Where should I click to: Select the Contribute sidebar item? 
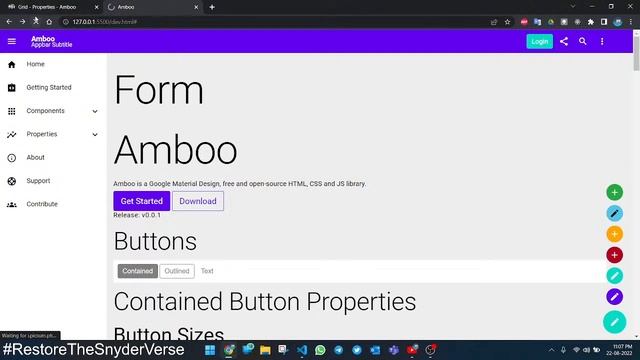tap(53, 204)
